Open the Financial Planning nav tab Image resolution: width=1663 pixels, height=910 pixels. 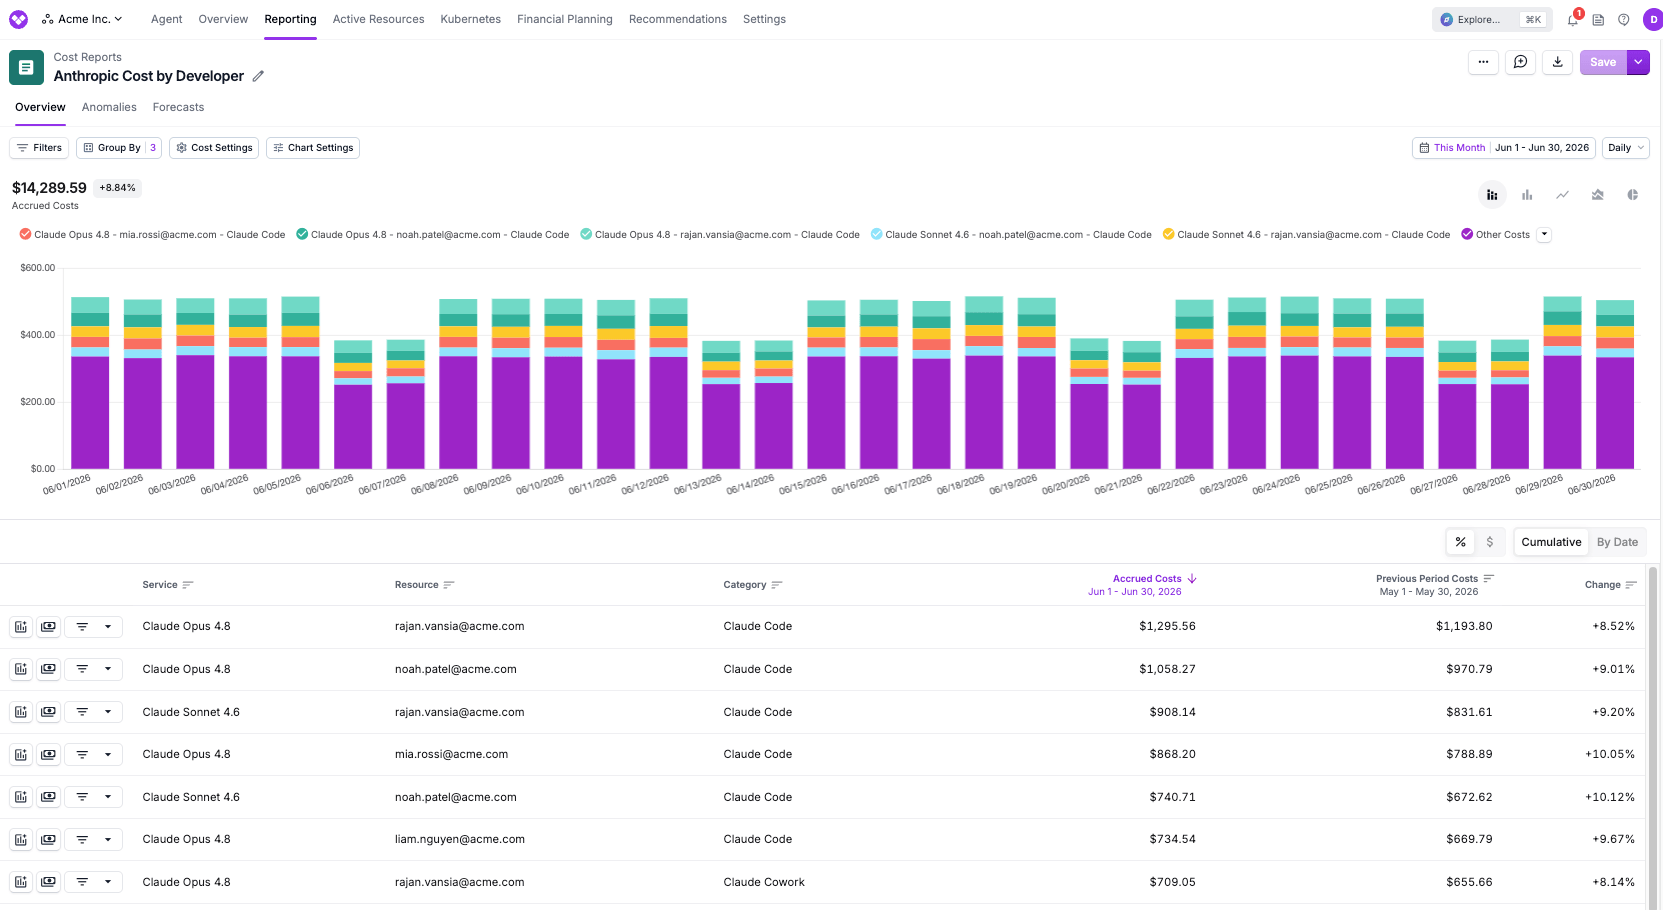click(x=564, y=19)
